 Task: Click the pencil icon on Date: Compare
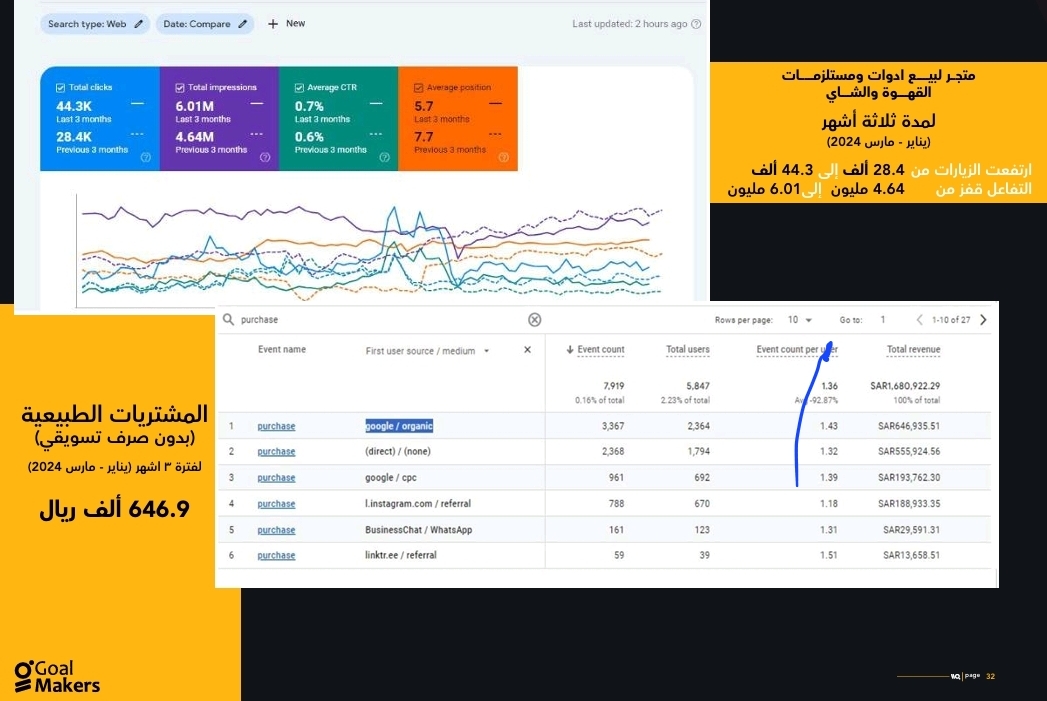click(242, 24)
